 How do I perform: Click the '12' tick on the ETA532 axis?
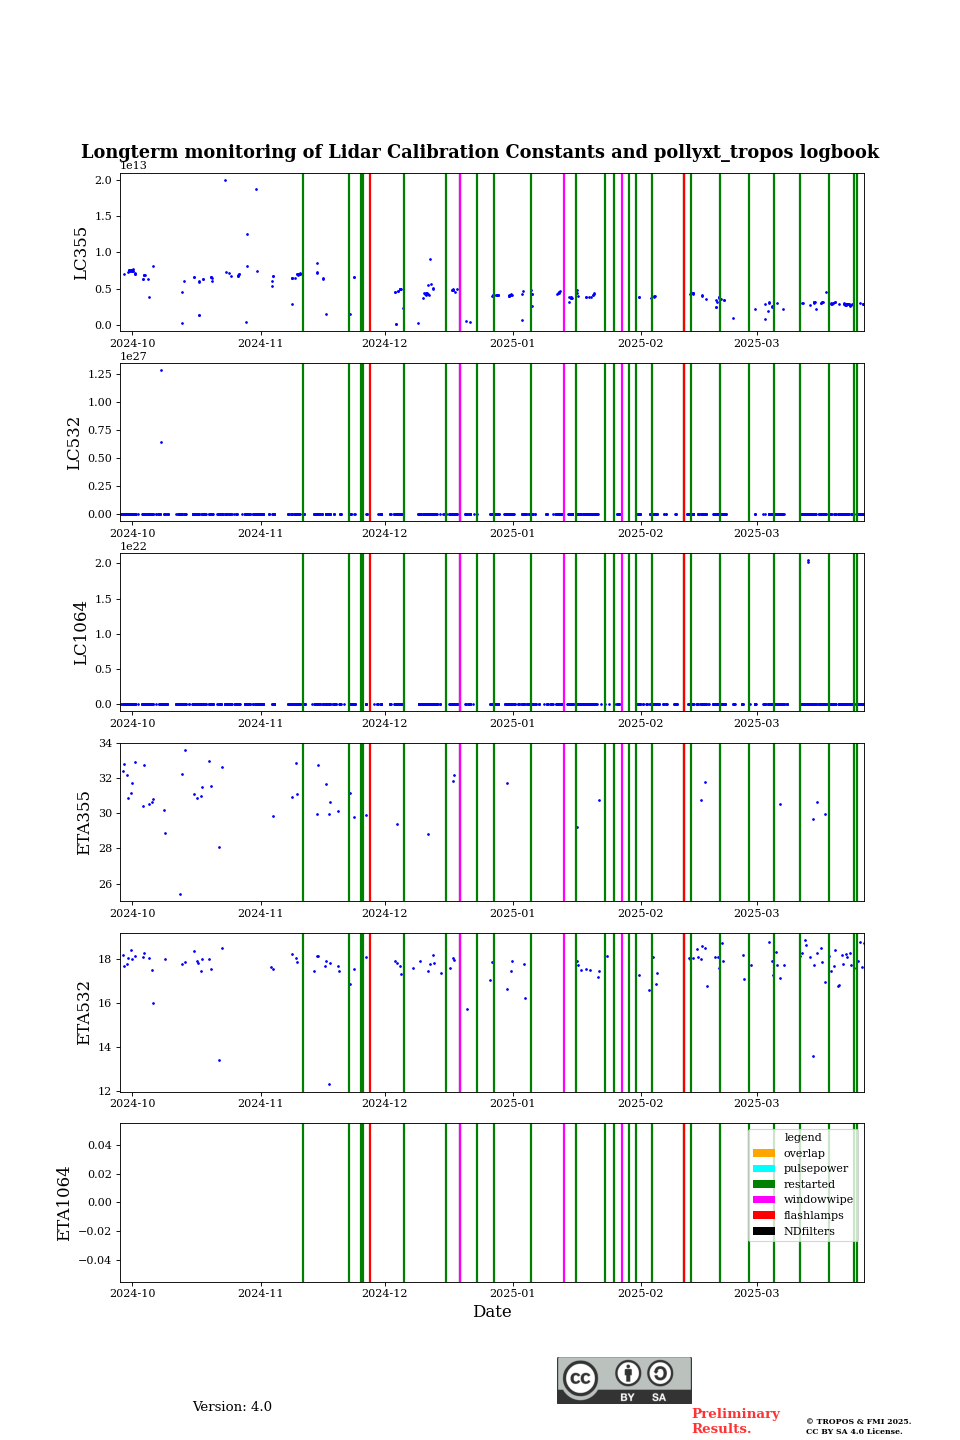105,1092
